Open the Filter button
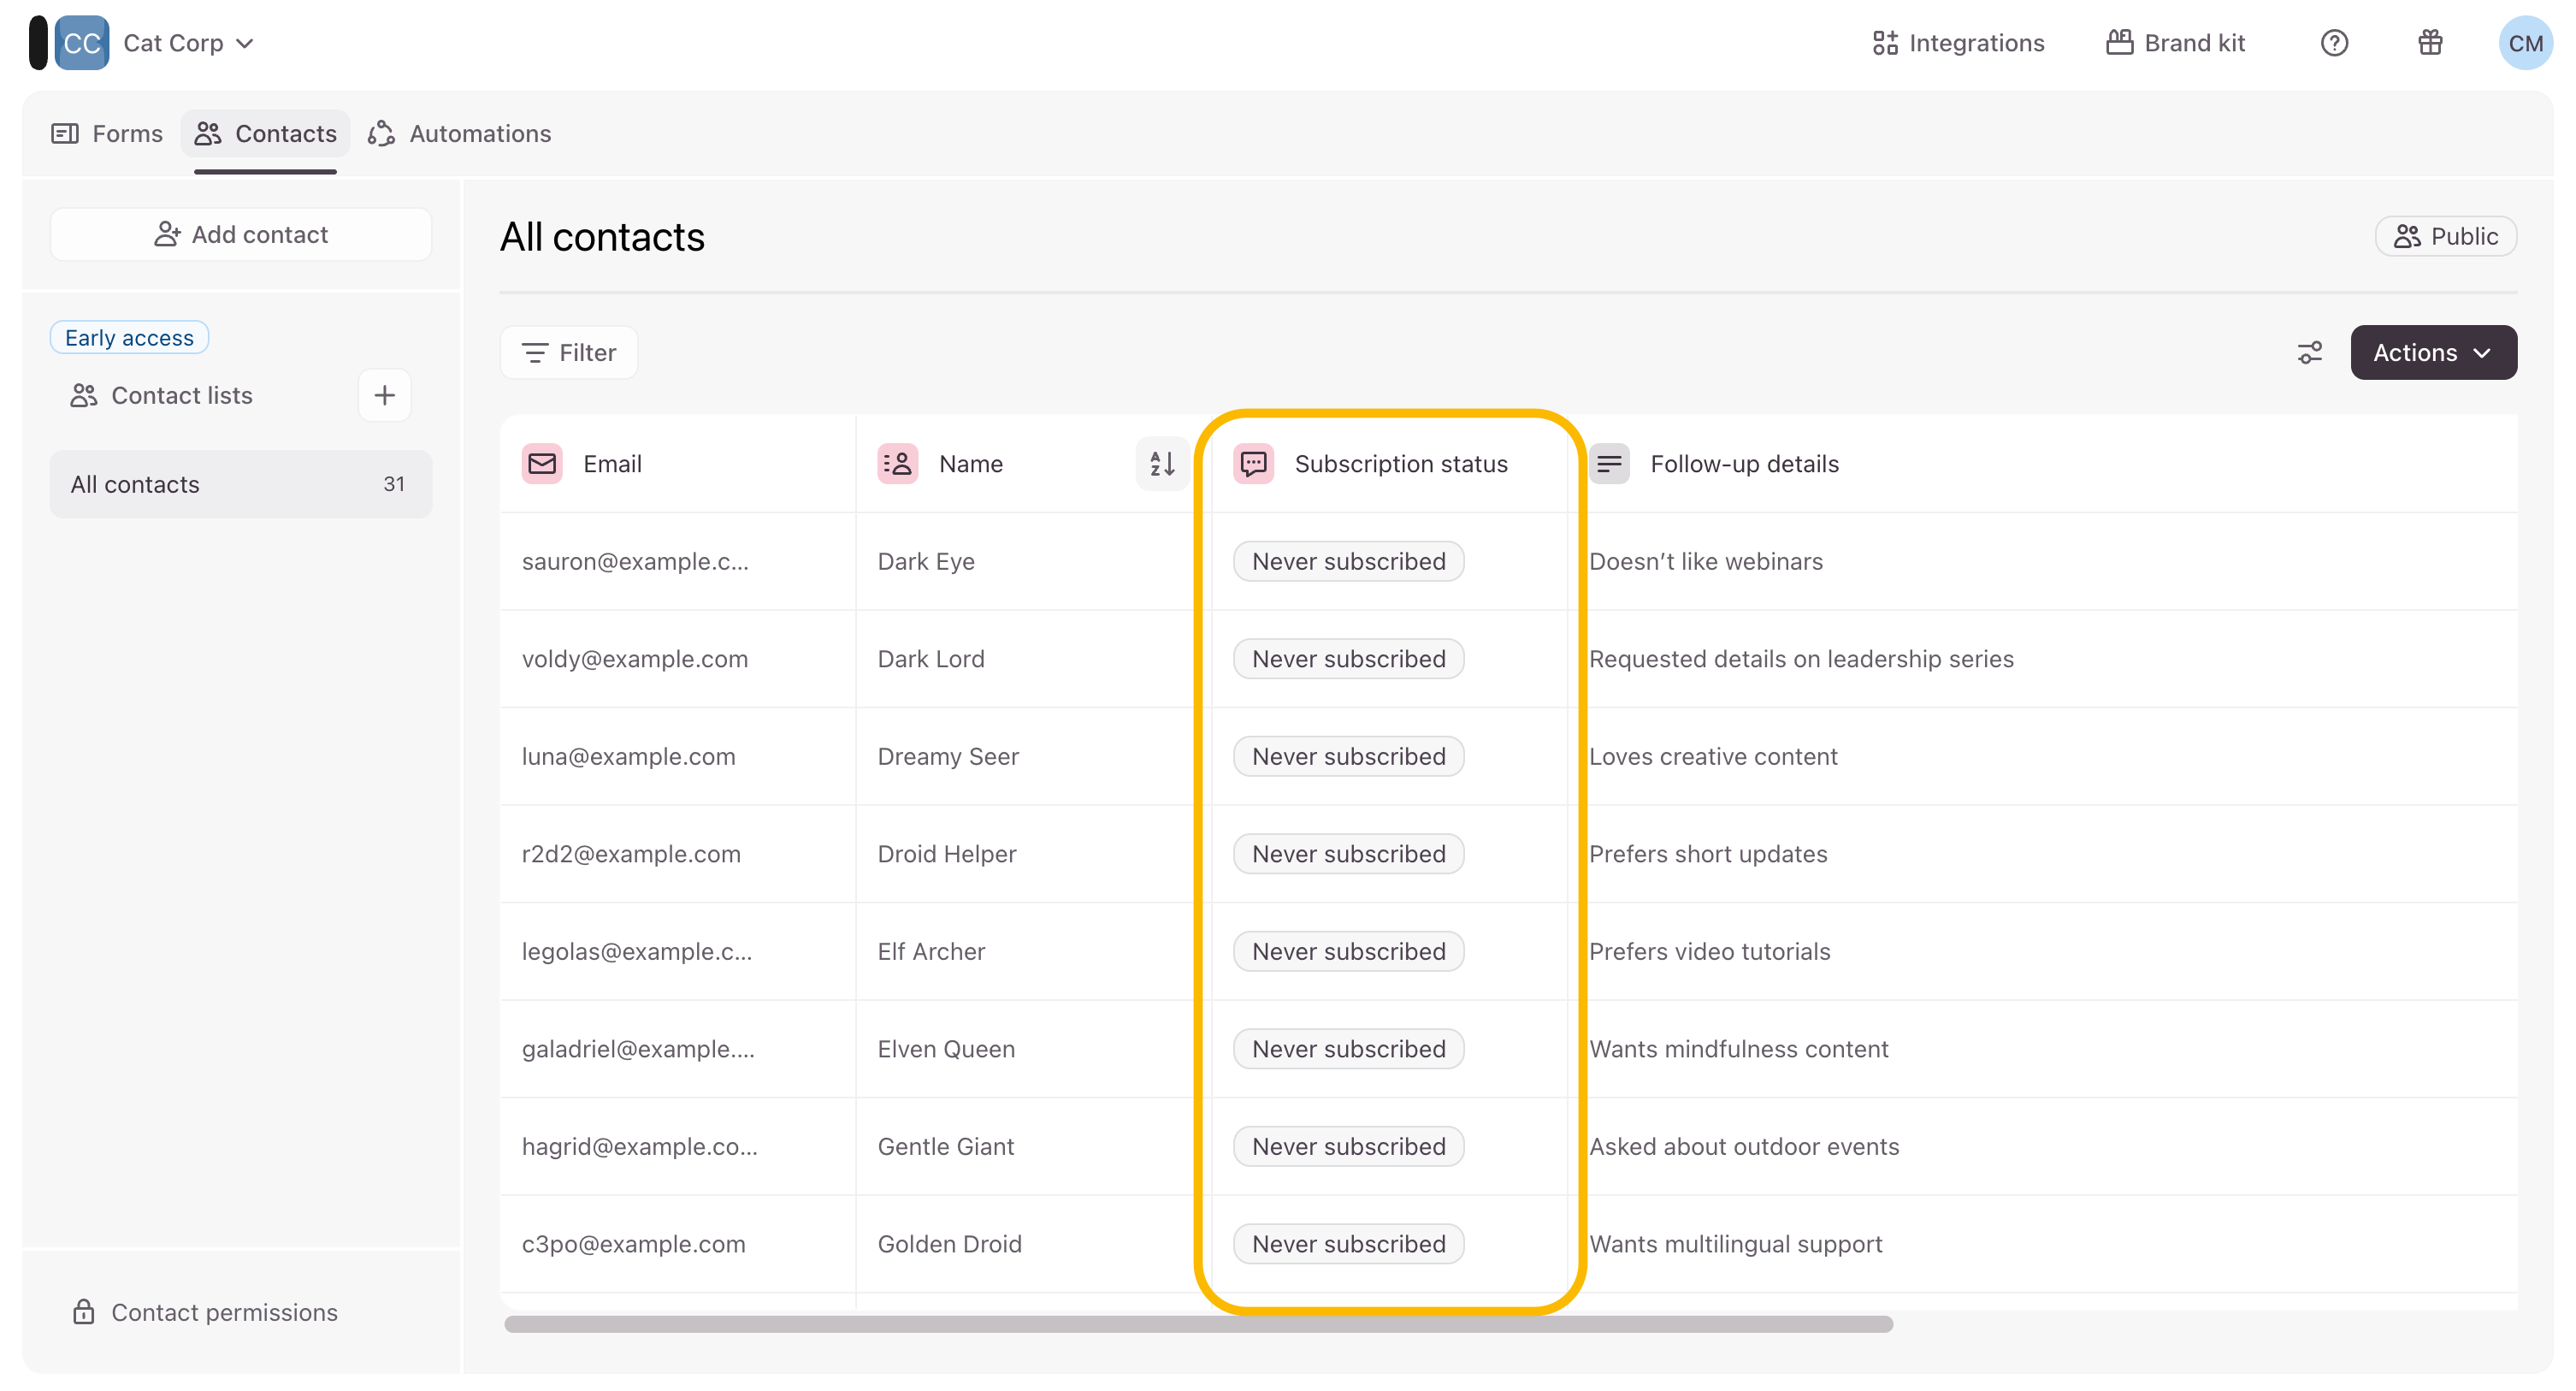The height and width of the screenshot is (1391, 2576). [x=569, y=353]
